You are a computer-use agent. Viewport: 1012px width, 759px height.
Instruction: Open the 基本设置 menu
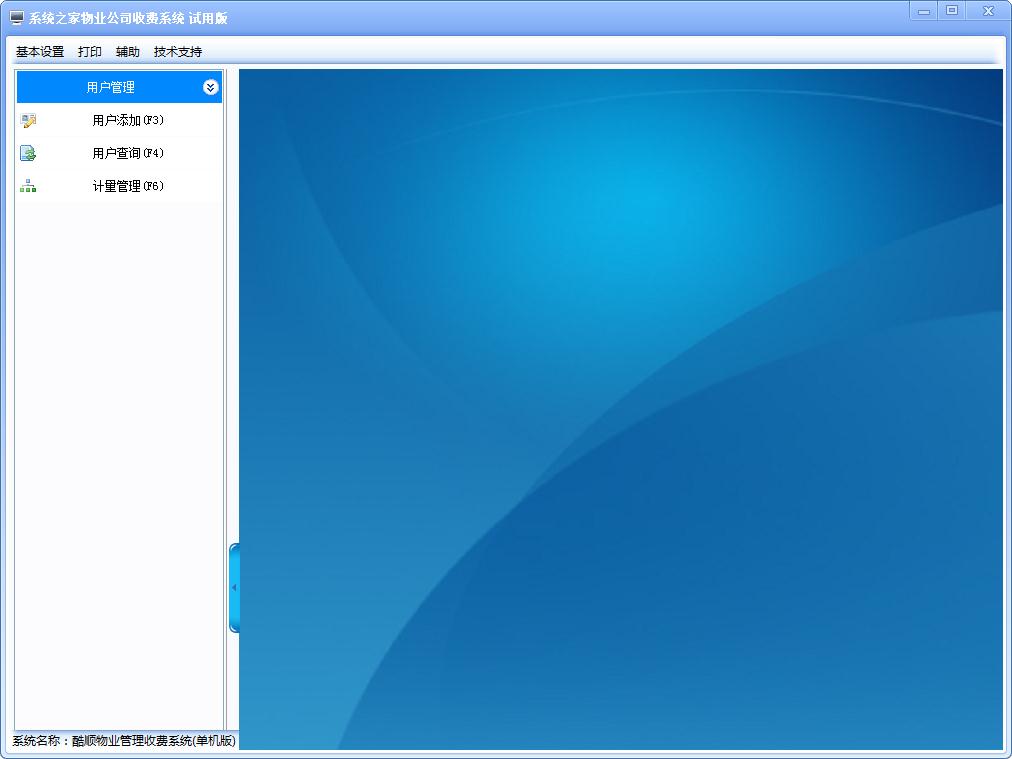click(x=40, y=52)
